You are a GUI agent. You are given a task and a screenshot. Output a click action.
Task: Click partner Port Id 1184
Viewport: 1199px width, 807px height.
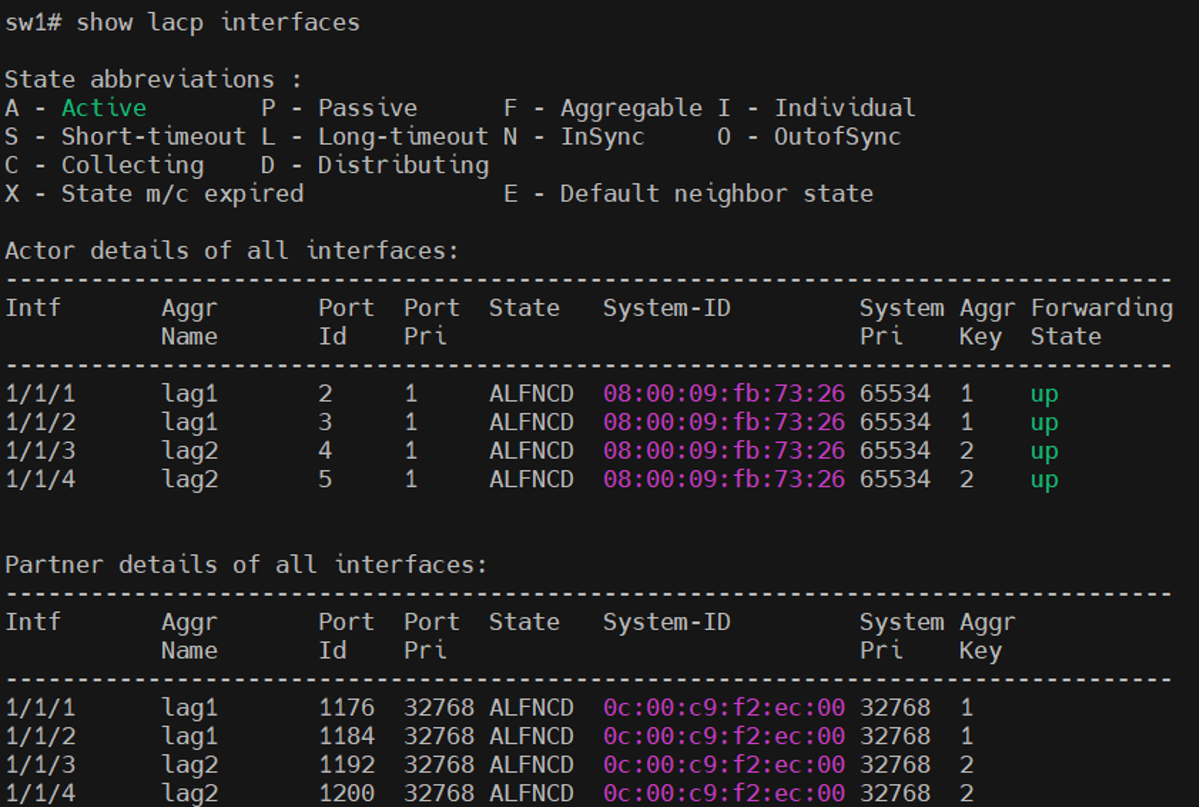coord(346,737)
